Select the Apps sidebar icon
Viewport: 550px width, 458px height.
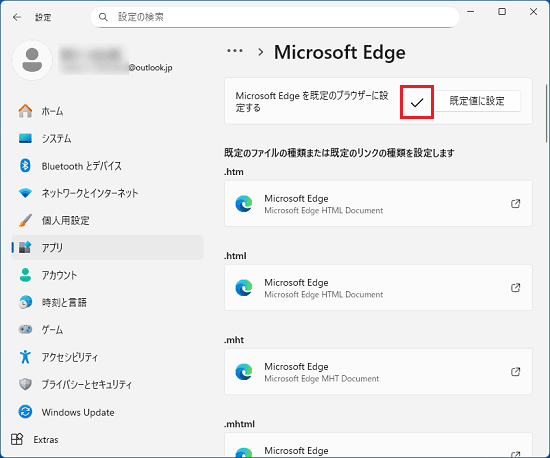[25, 247]
